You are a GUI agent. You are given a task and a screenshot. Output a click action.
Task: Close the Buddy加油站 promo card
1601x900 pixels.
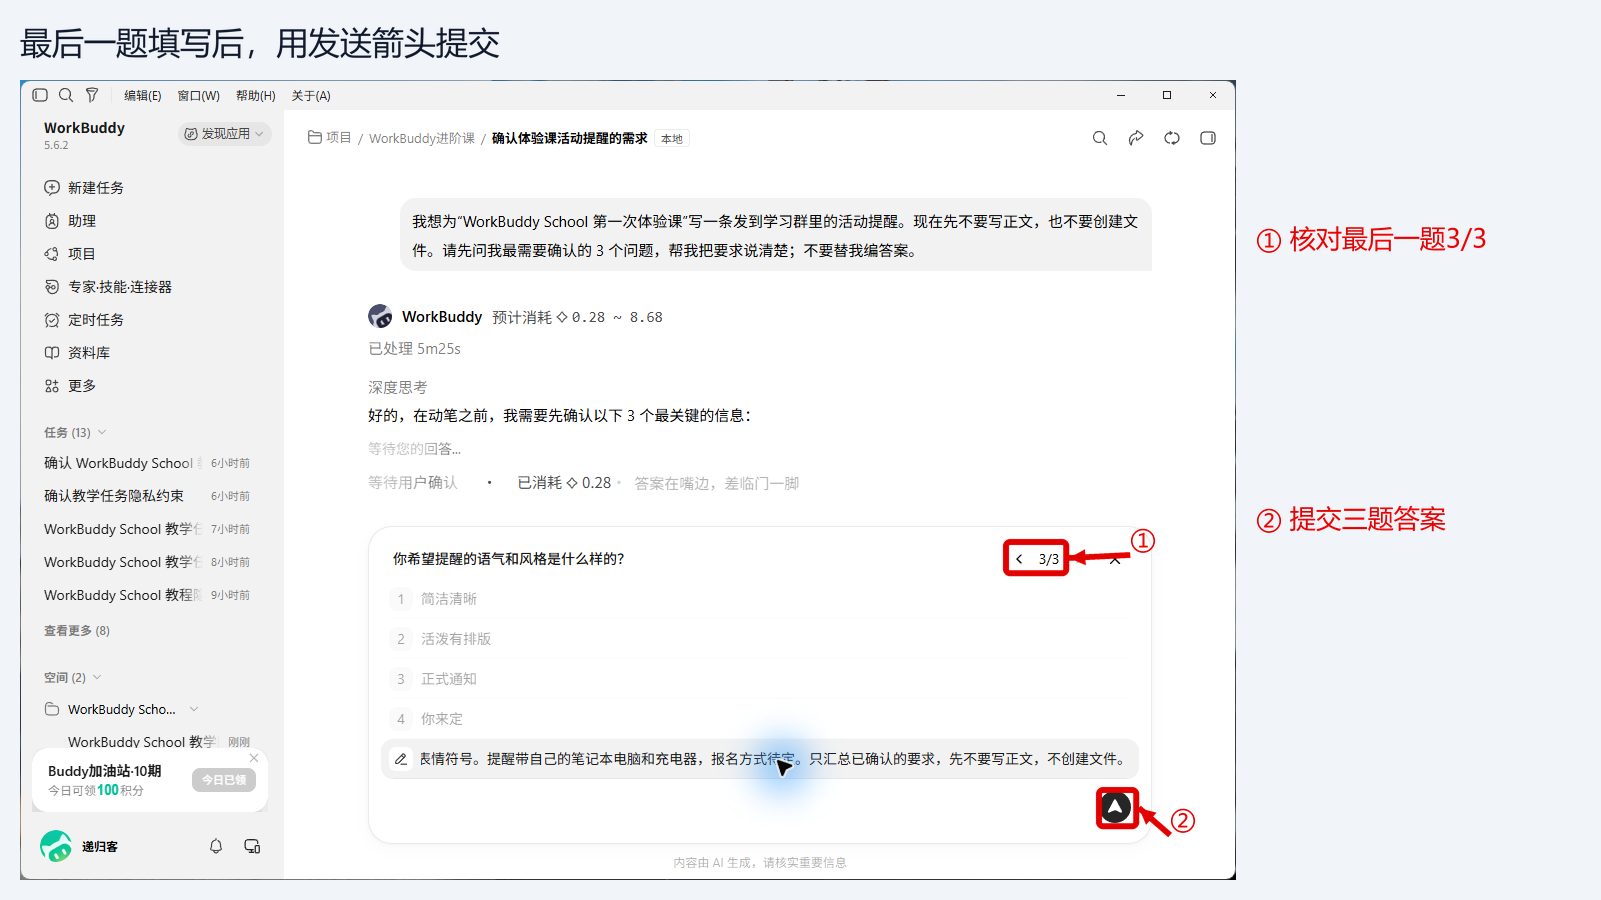(x=254, y=758)
